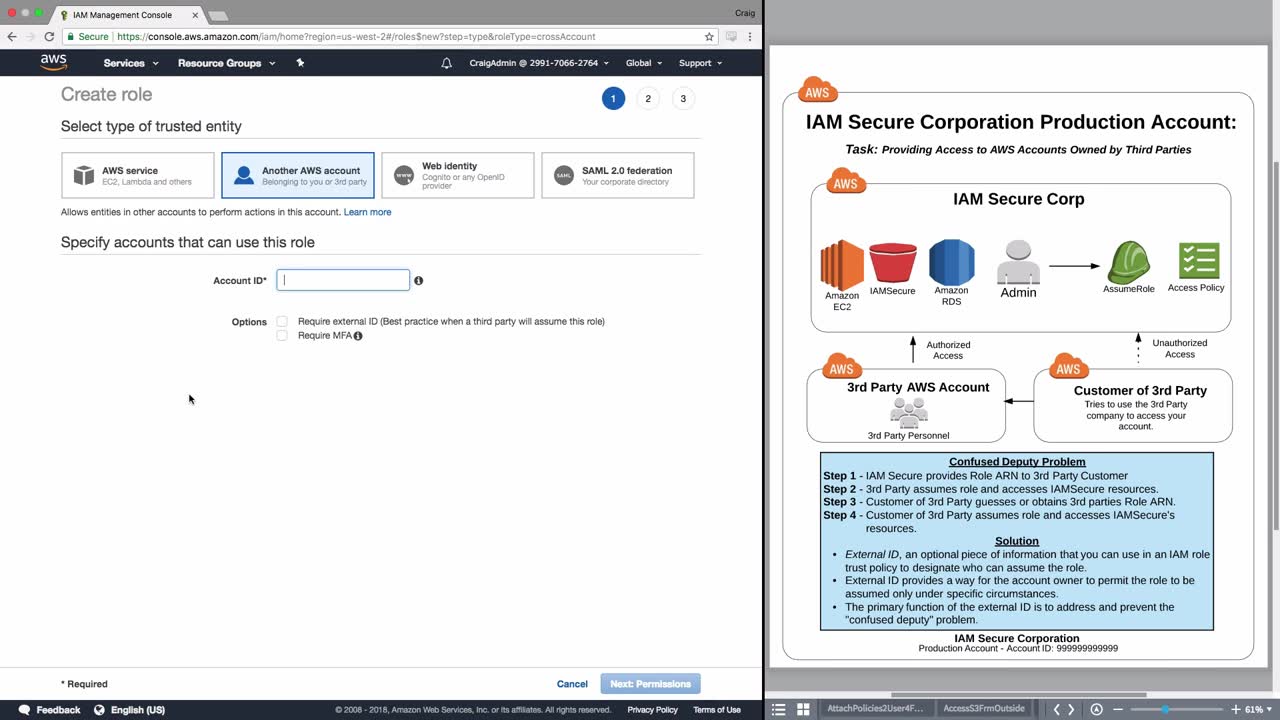Screen dimensions: 1280x720
Task: Select the SAML 2.0 federation entity type
Action: 617,175
